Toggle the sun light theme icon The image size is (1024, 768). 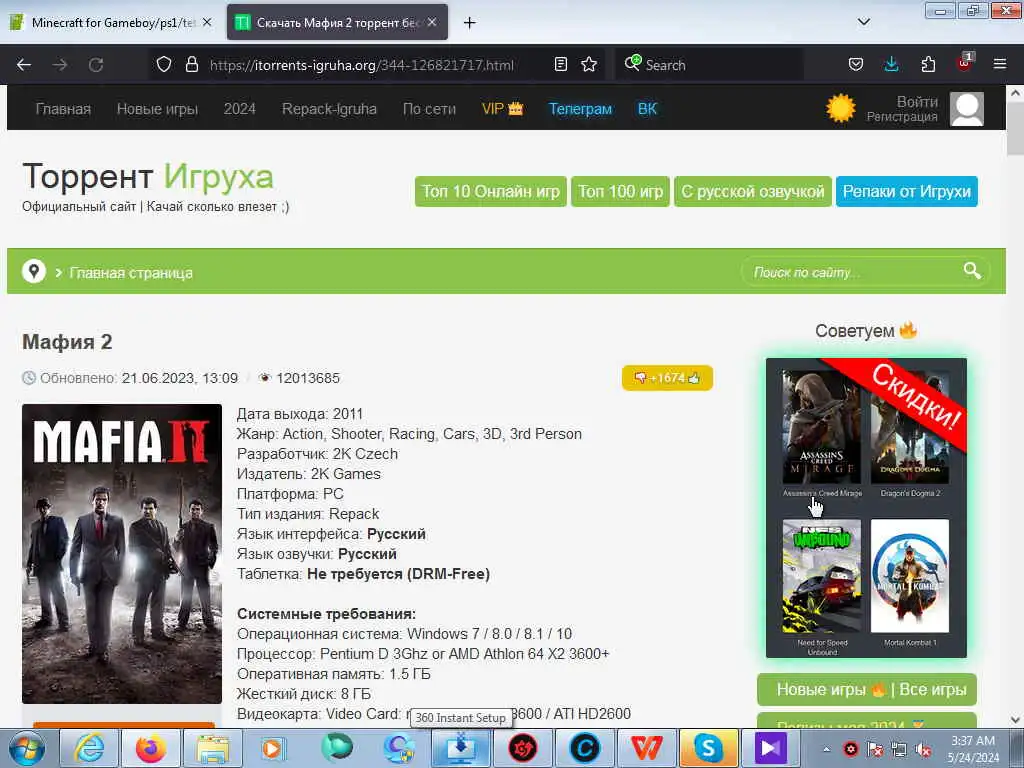click(840, 108)
